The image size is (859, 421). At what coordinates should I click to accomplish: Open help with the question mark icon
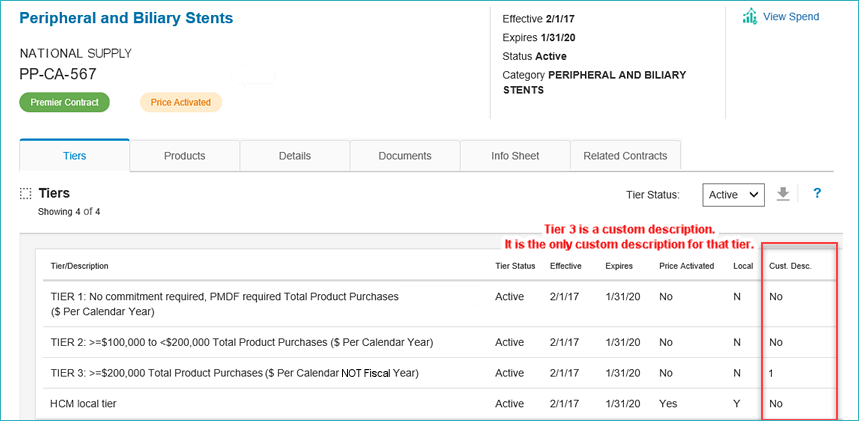click(x=817, y=194)
